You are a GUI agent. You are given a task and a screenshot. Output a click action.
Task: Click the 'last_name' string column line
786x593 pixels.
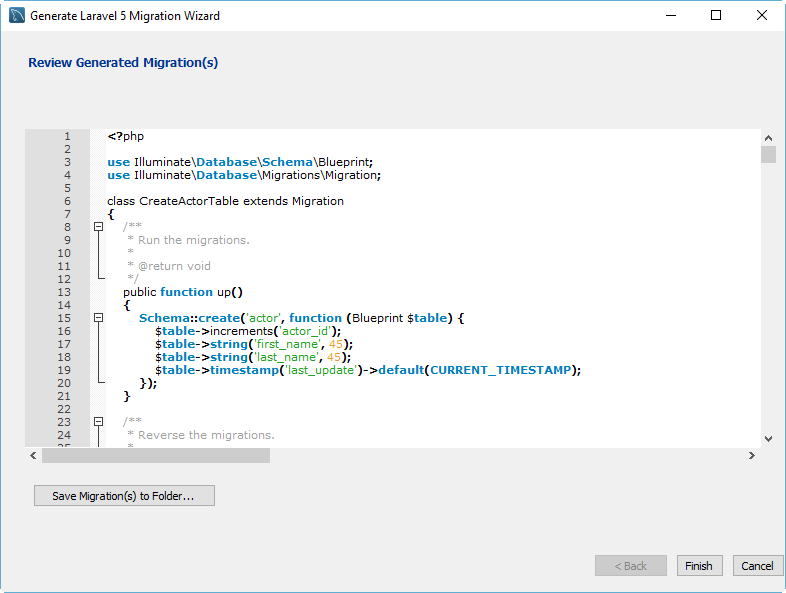(x=253, y=357)
